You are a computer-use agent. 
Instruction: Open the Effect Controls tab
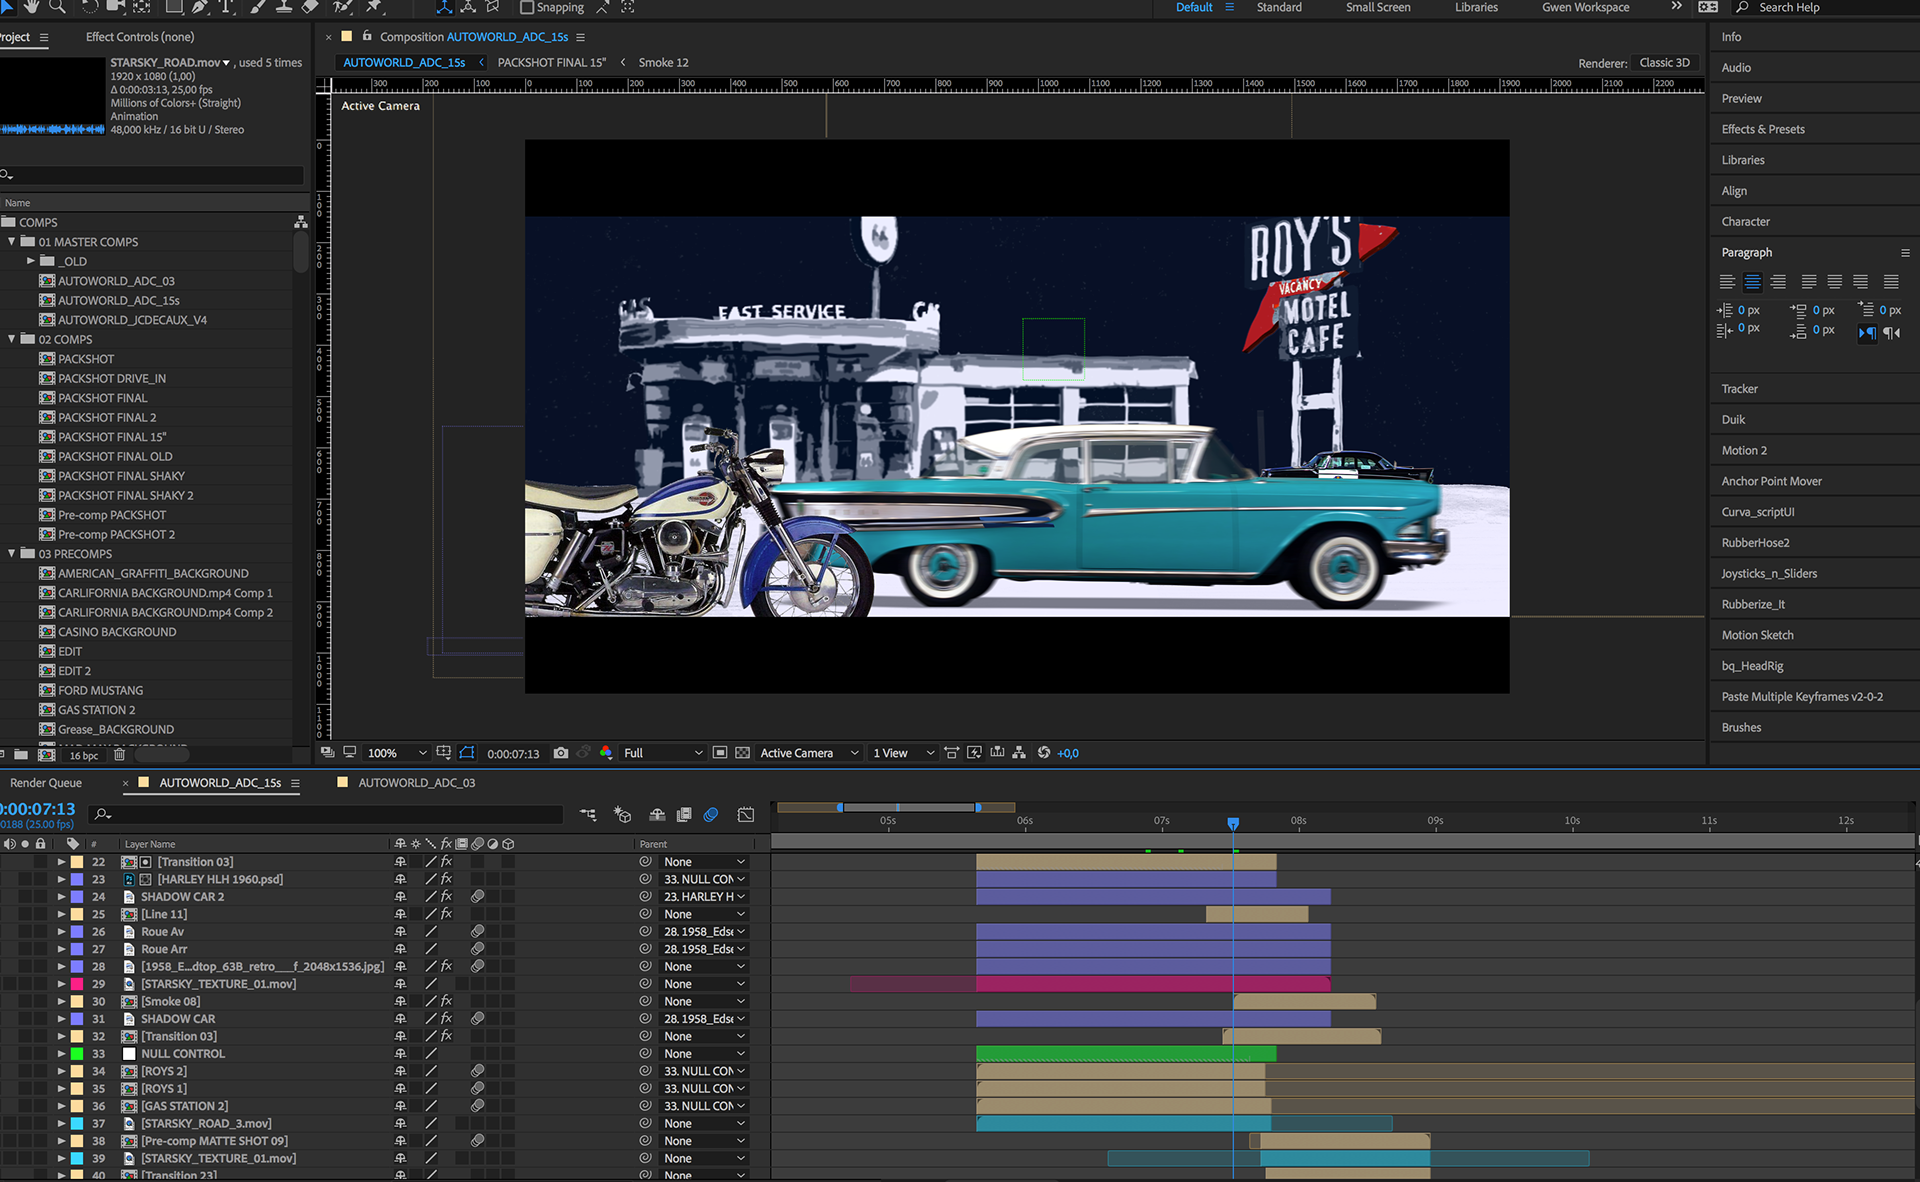140,37
